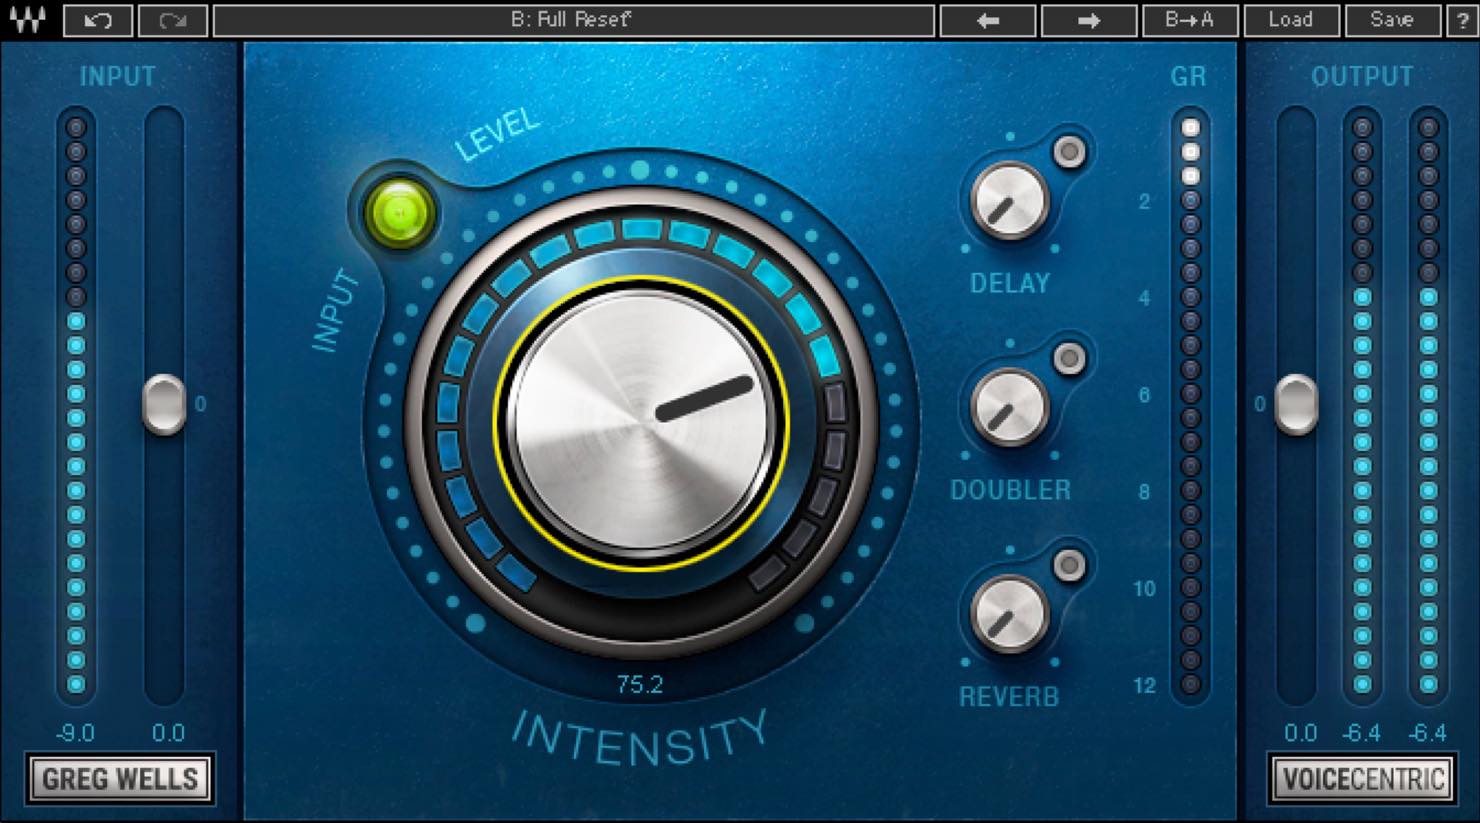Reset the left output peak readout -6.4
The image size is (1480, 823).
point(1362,733)
